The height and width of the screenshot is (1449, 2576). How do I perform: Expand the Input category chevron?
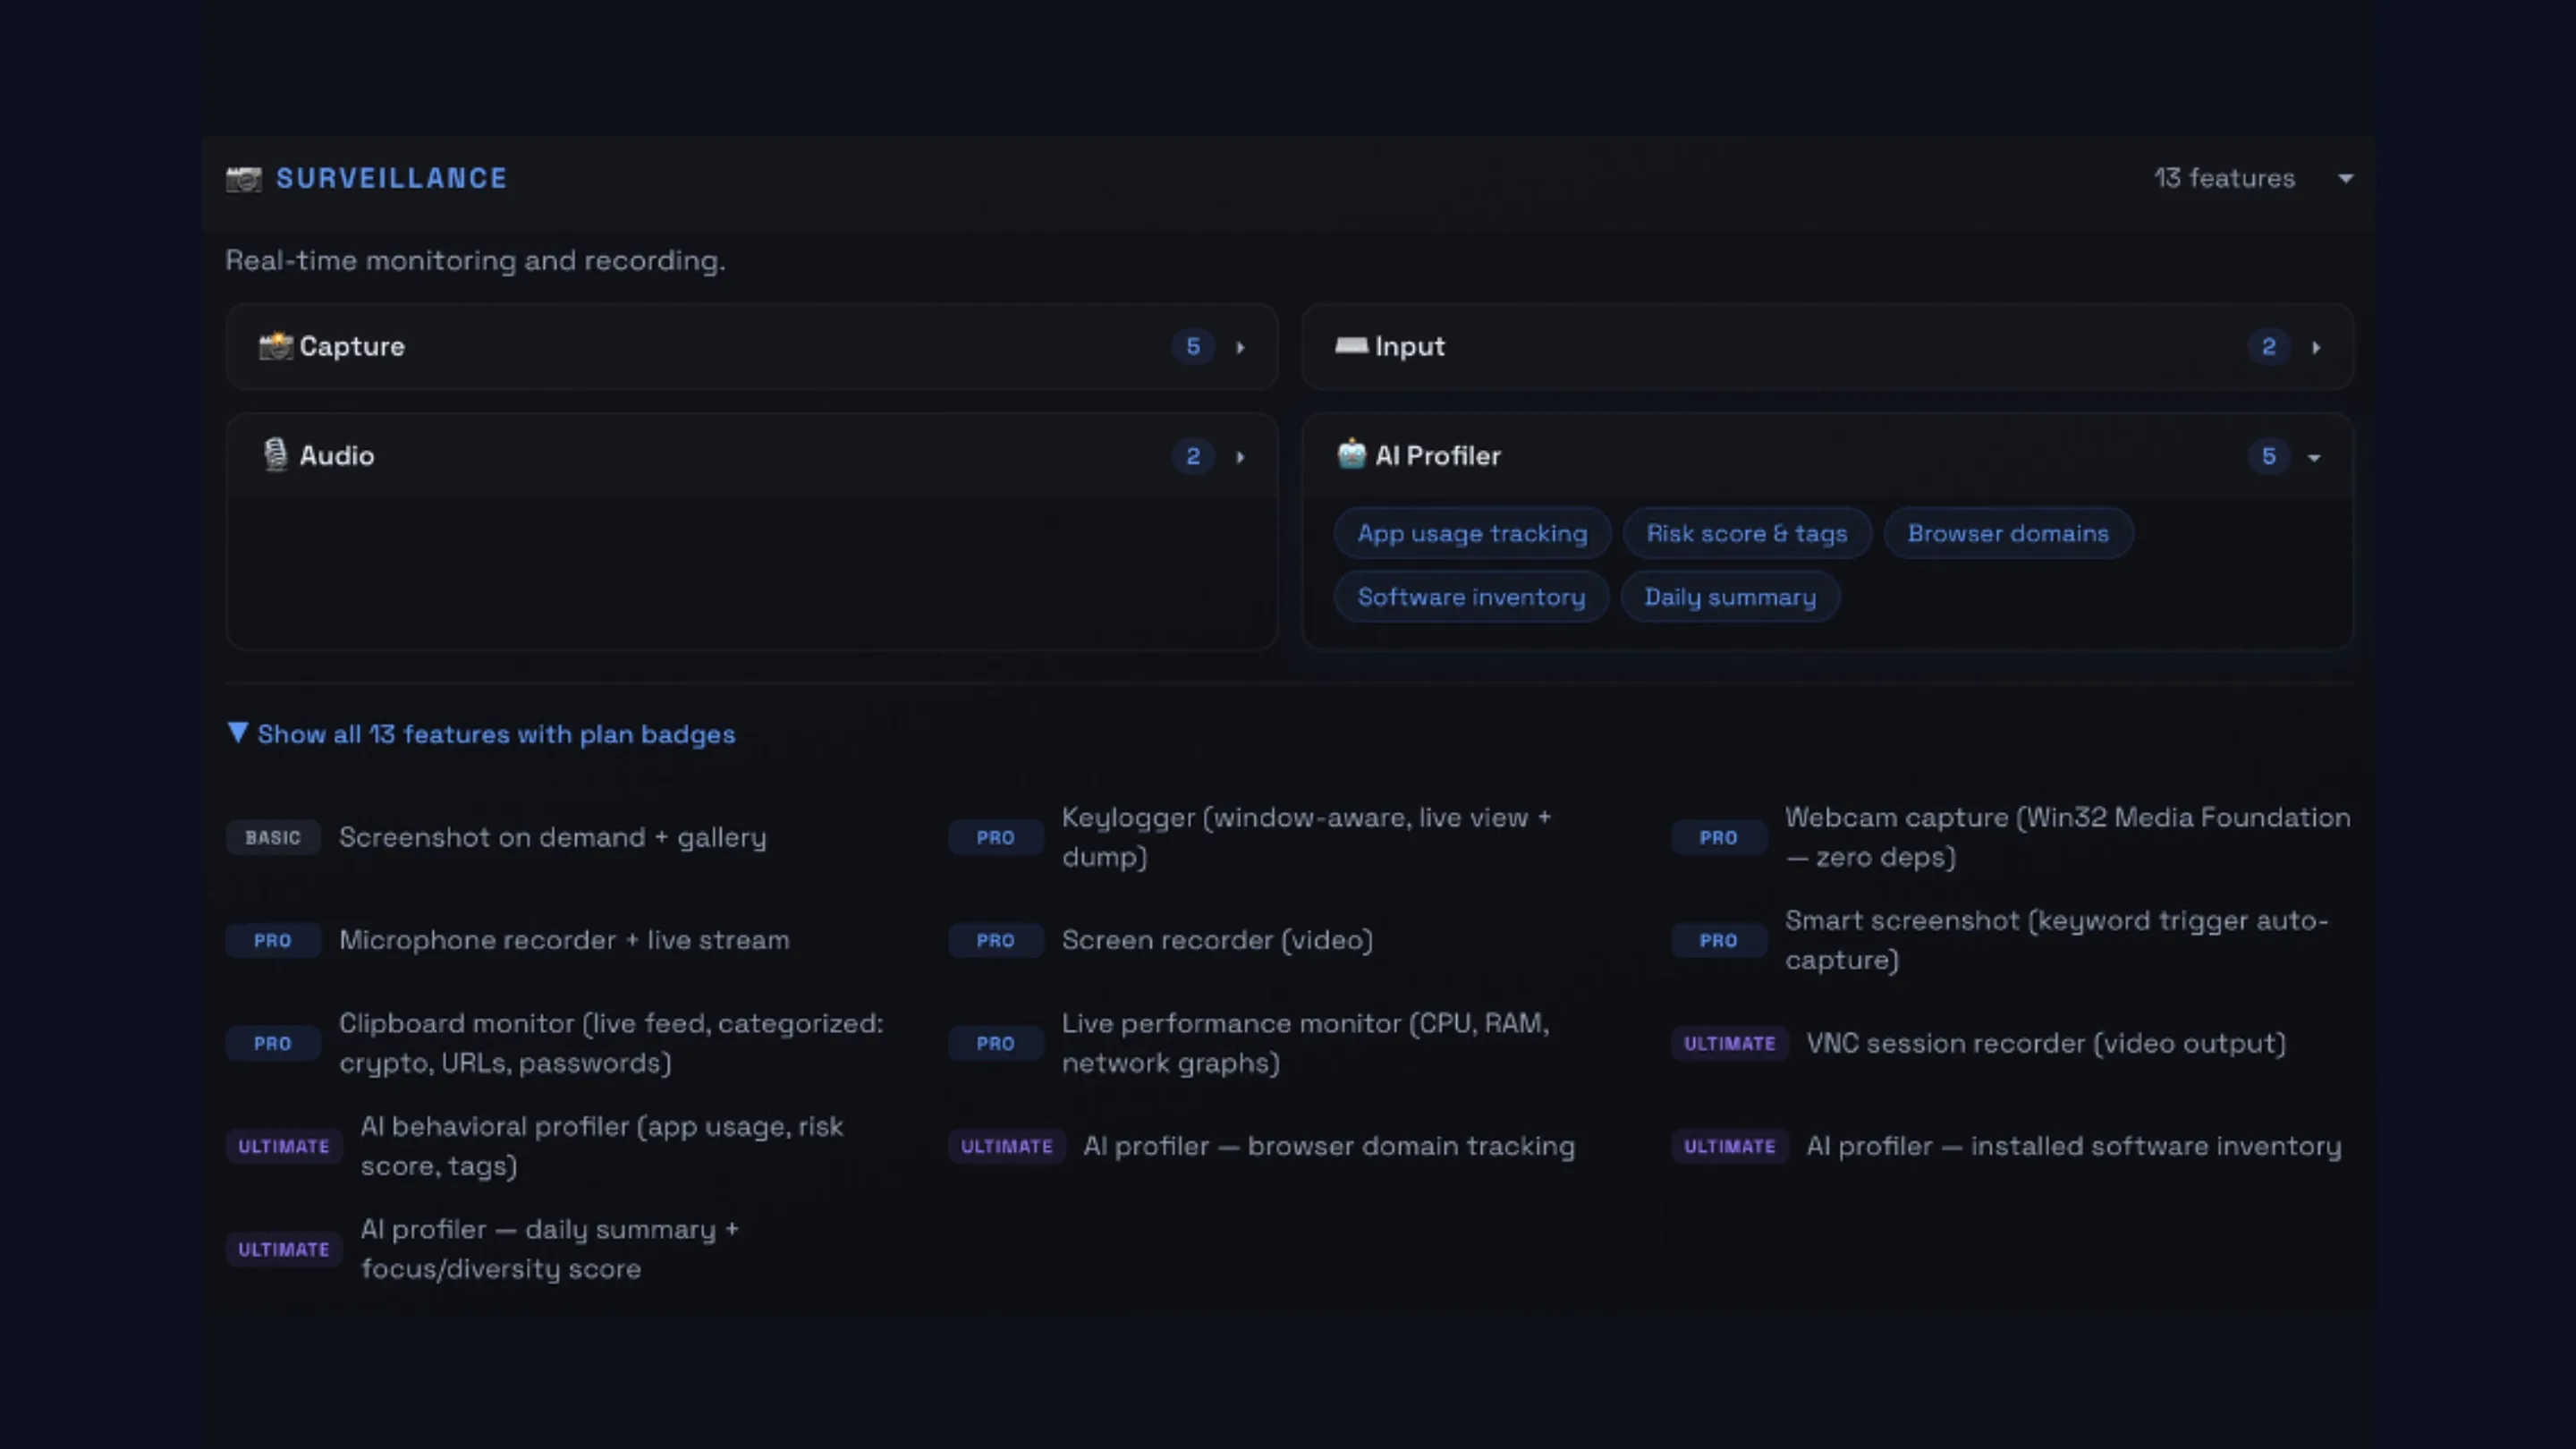coord(2316,347)
